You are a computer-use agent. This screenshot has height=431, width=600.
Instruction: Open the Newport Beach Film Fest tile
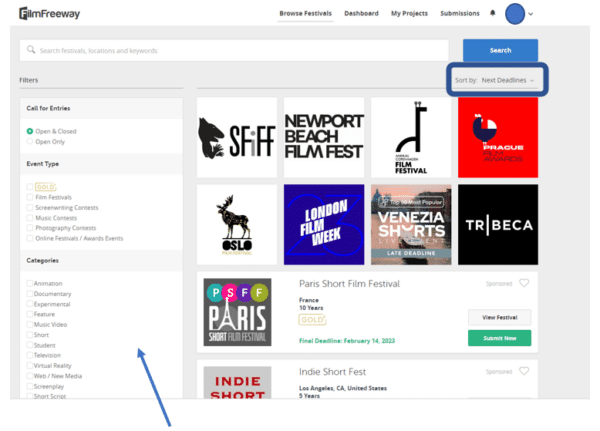[x=324, y=137]
